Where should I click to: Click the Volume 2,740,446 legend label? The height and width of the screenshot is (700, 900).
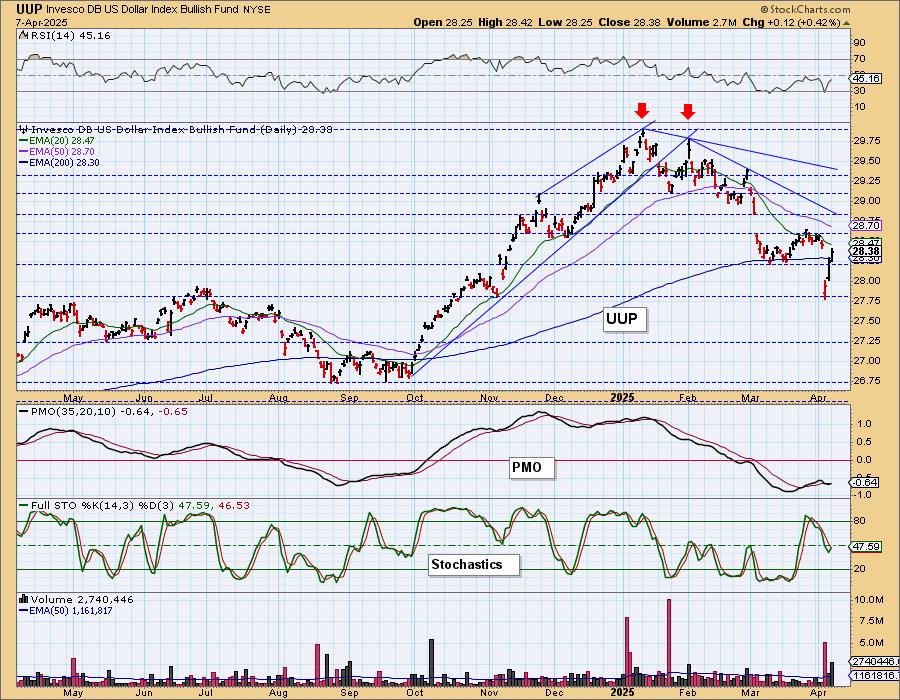(82, 600)
